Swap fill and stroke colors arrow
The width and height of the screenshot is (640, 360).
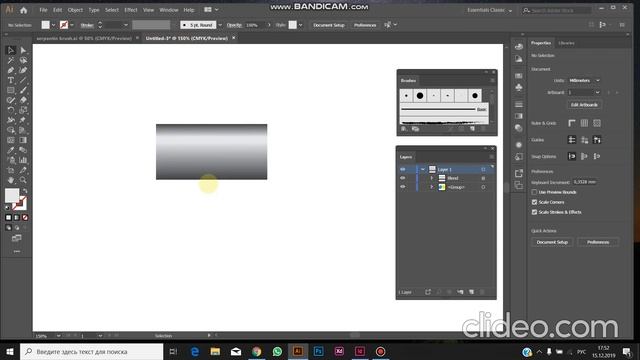(x=25, y=191)
